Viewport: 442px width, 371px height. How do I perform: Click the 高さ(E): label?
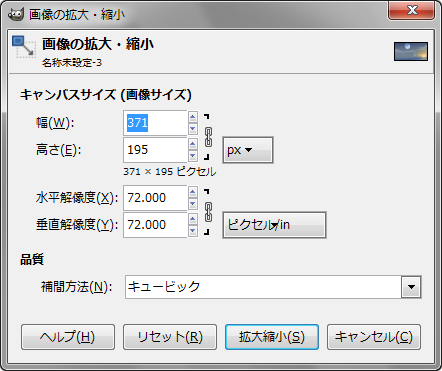click(58, 150)
